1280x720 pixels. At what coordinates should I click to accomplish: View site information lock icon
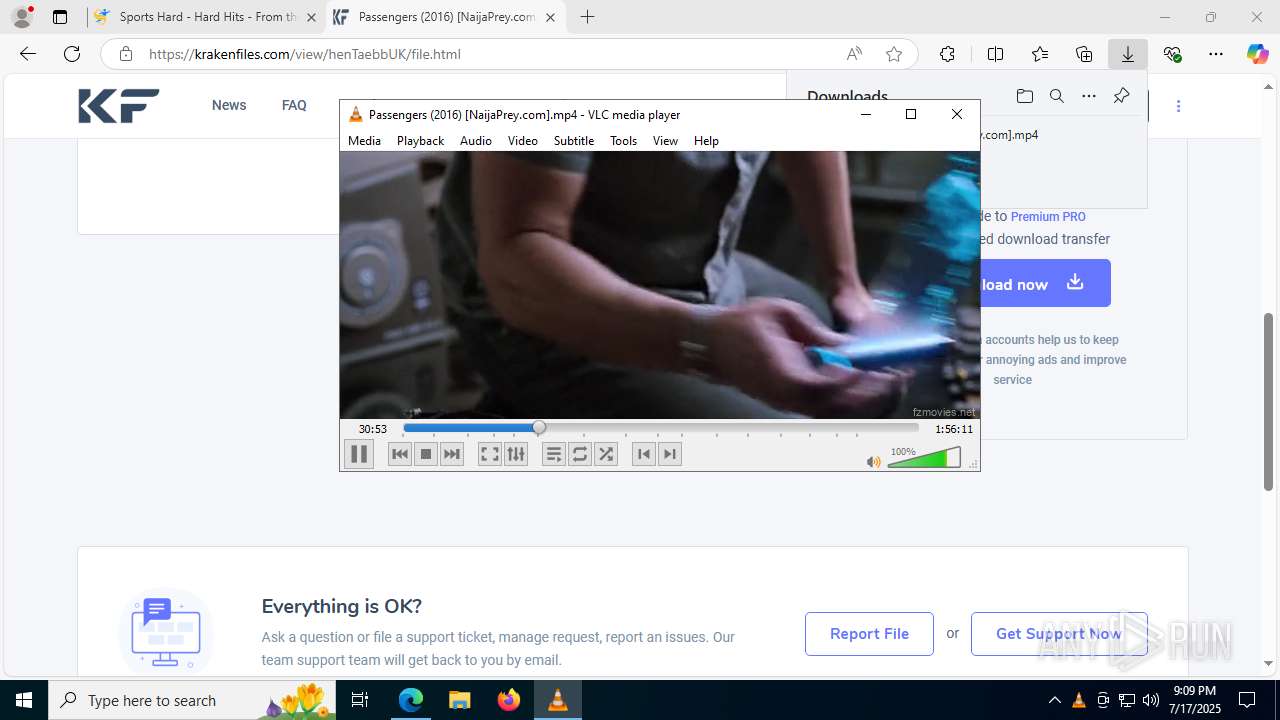point(125,54)
